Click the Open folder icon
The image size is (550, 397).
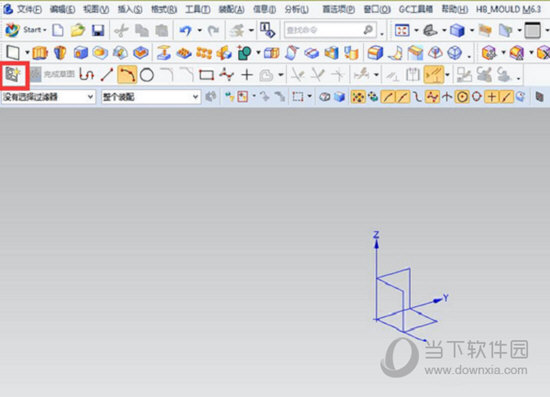tap(78, 31)
